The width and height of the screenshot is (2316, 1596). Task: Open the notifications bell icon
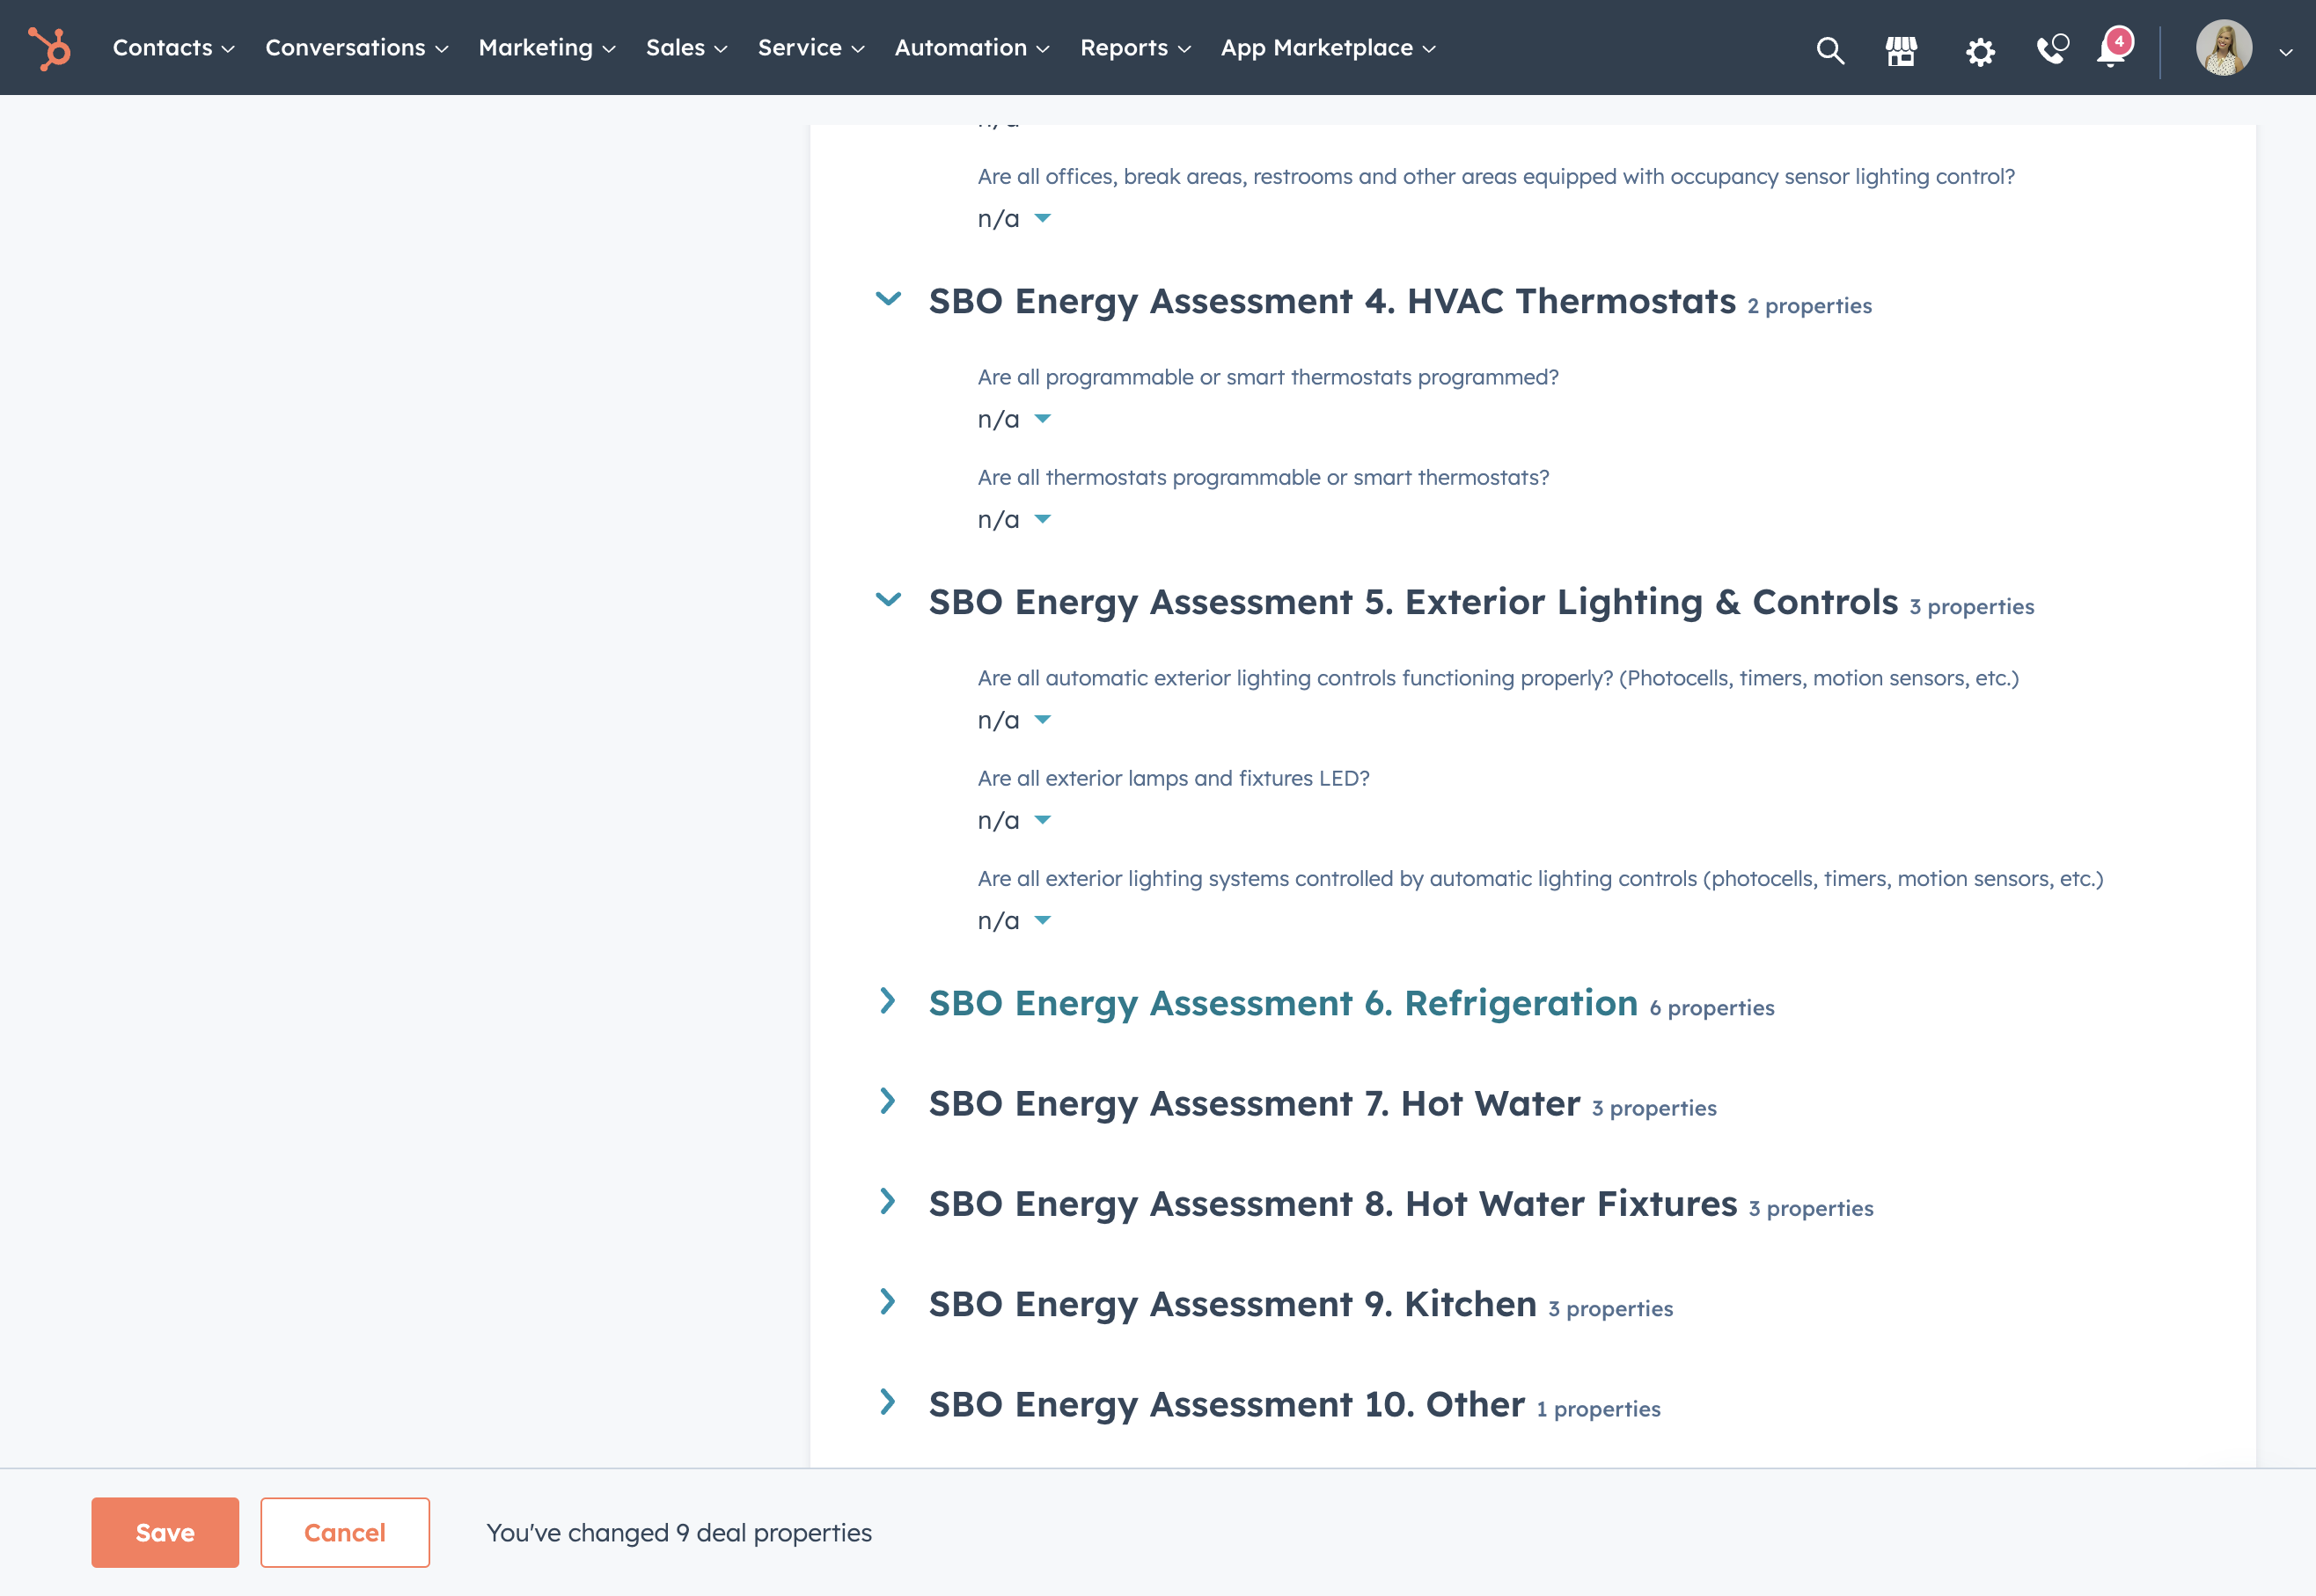(x=2113, y=48)
